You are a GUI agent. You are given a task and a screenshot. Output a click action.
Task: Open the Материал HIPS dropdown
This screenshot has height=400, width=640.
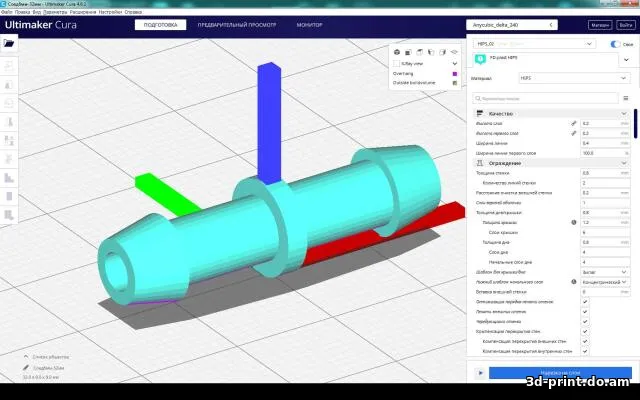(574, 78)
